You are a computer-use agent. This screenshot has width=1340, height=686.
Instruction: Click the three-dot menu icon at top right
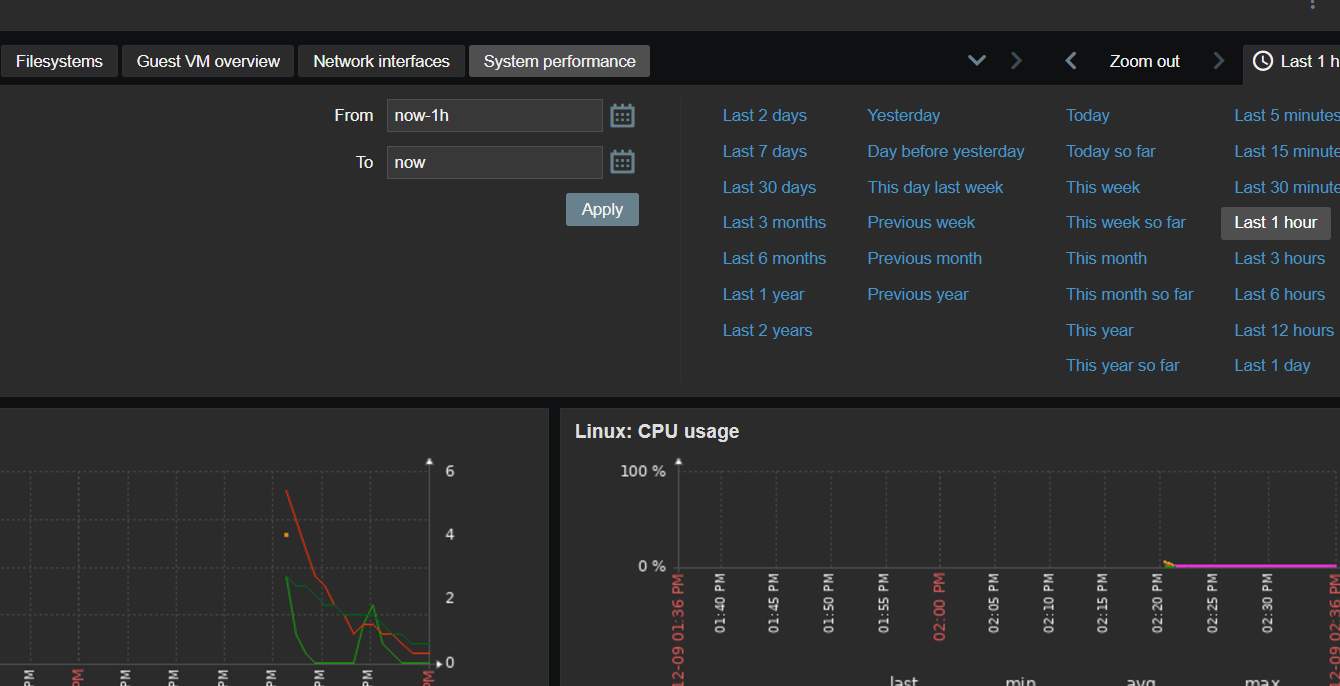tap(1313, 5)
